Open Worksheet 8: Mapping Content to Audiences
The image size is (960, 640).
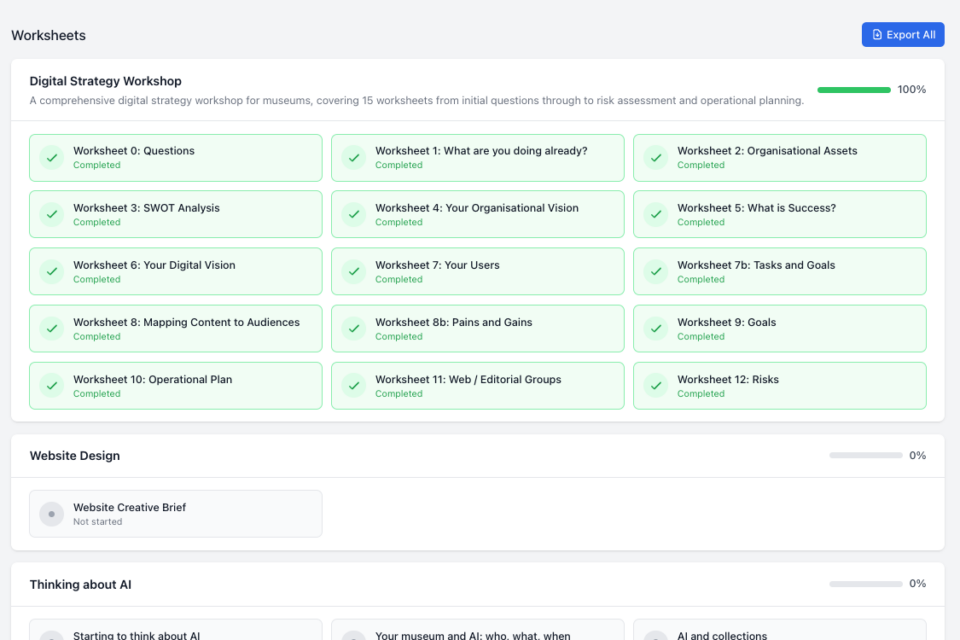tap(176, 329)
